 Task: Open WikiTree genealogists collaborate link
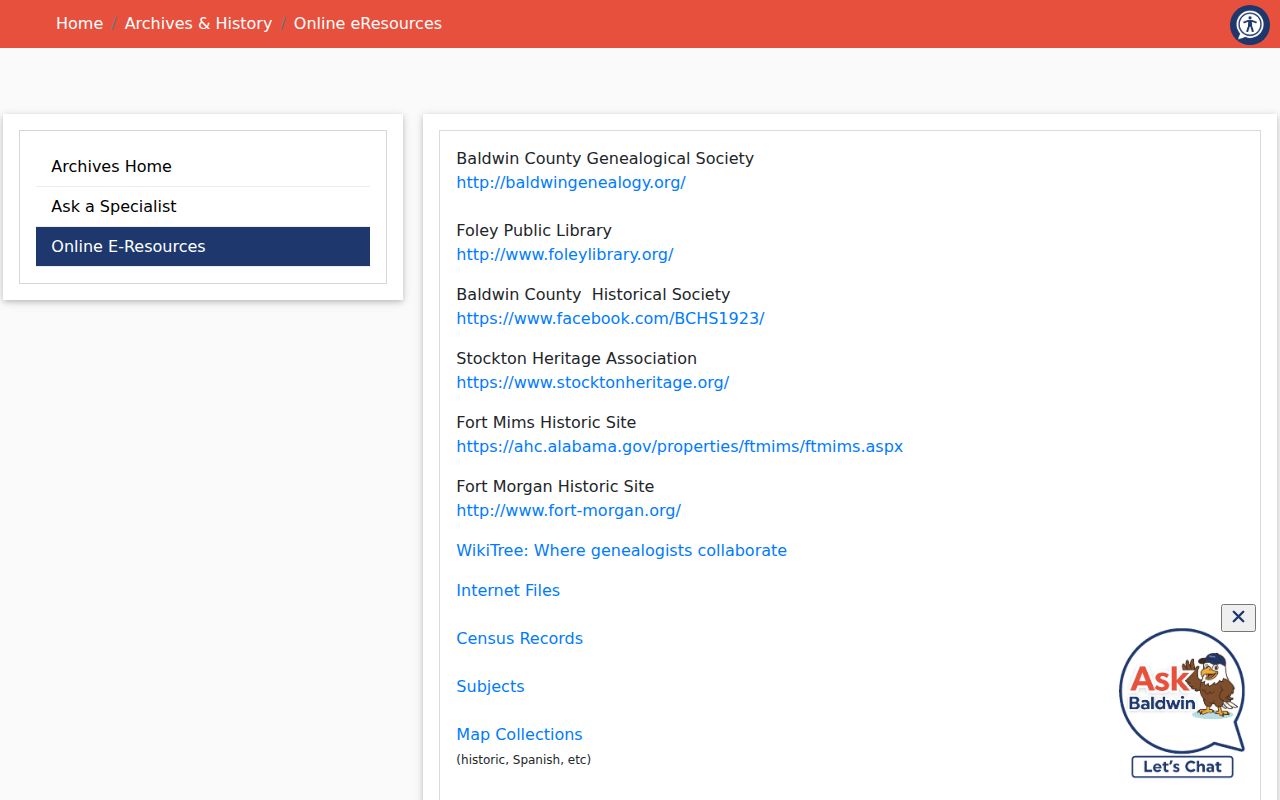pos(622,550)
